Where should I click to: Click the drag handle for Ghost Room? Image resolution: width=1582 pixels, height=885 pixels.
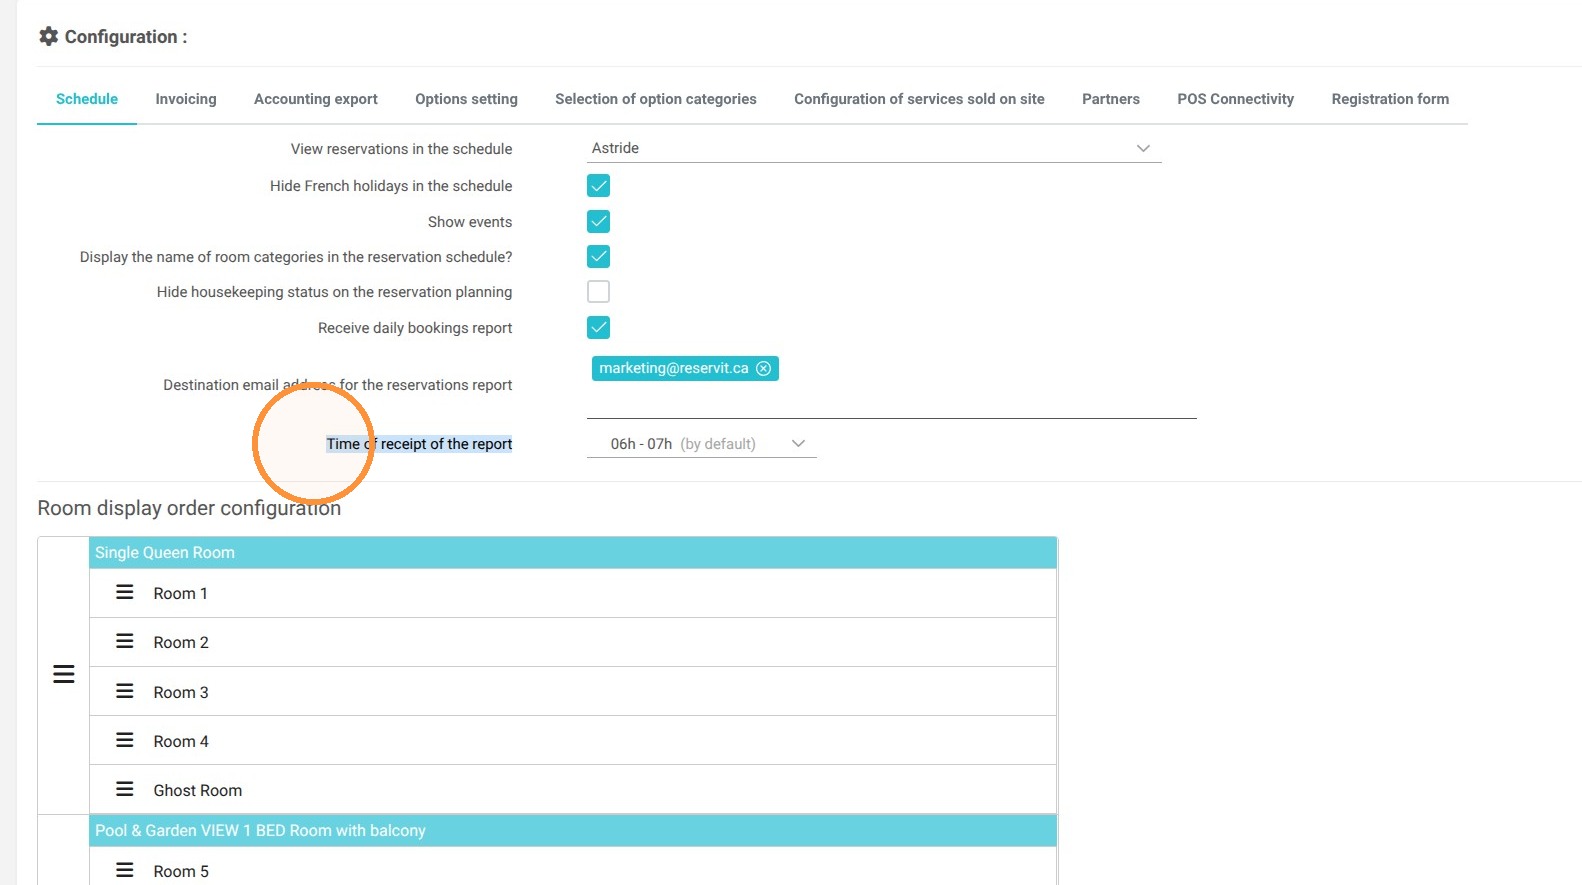coord(125,789)
